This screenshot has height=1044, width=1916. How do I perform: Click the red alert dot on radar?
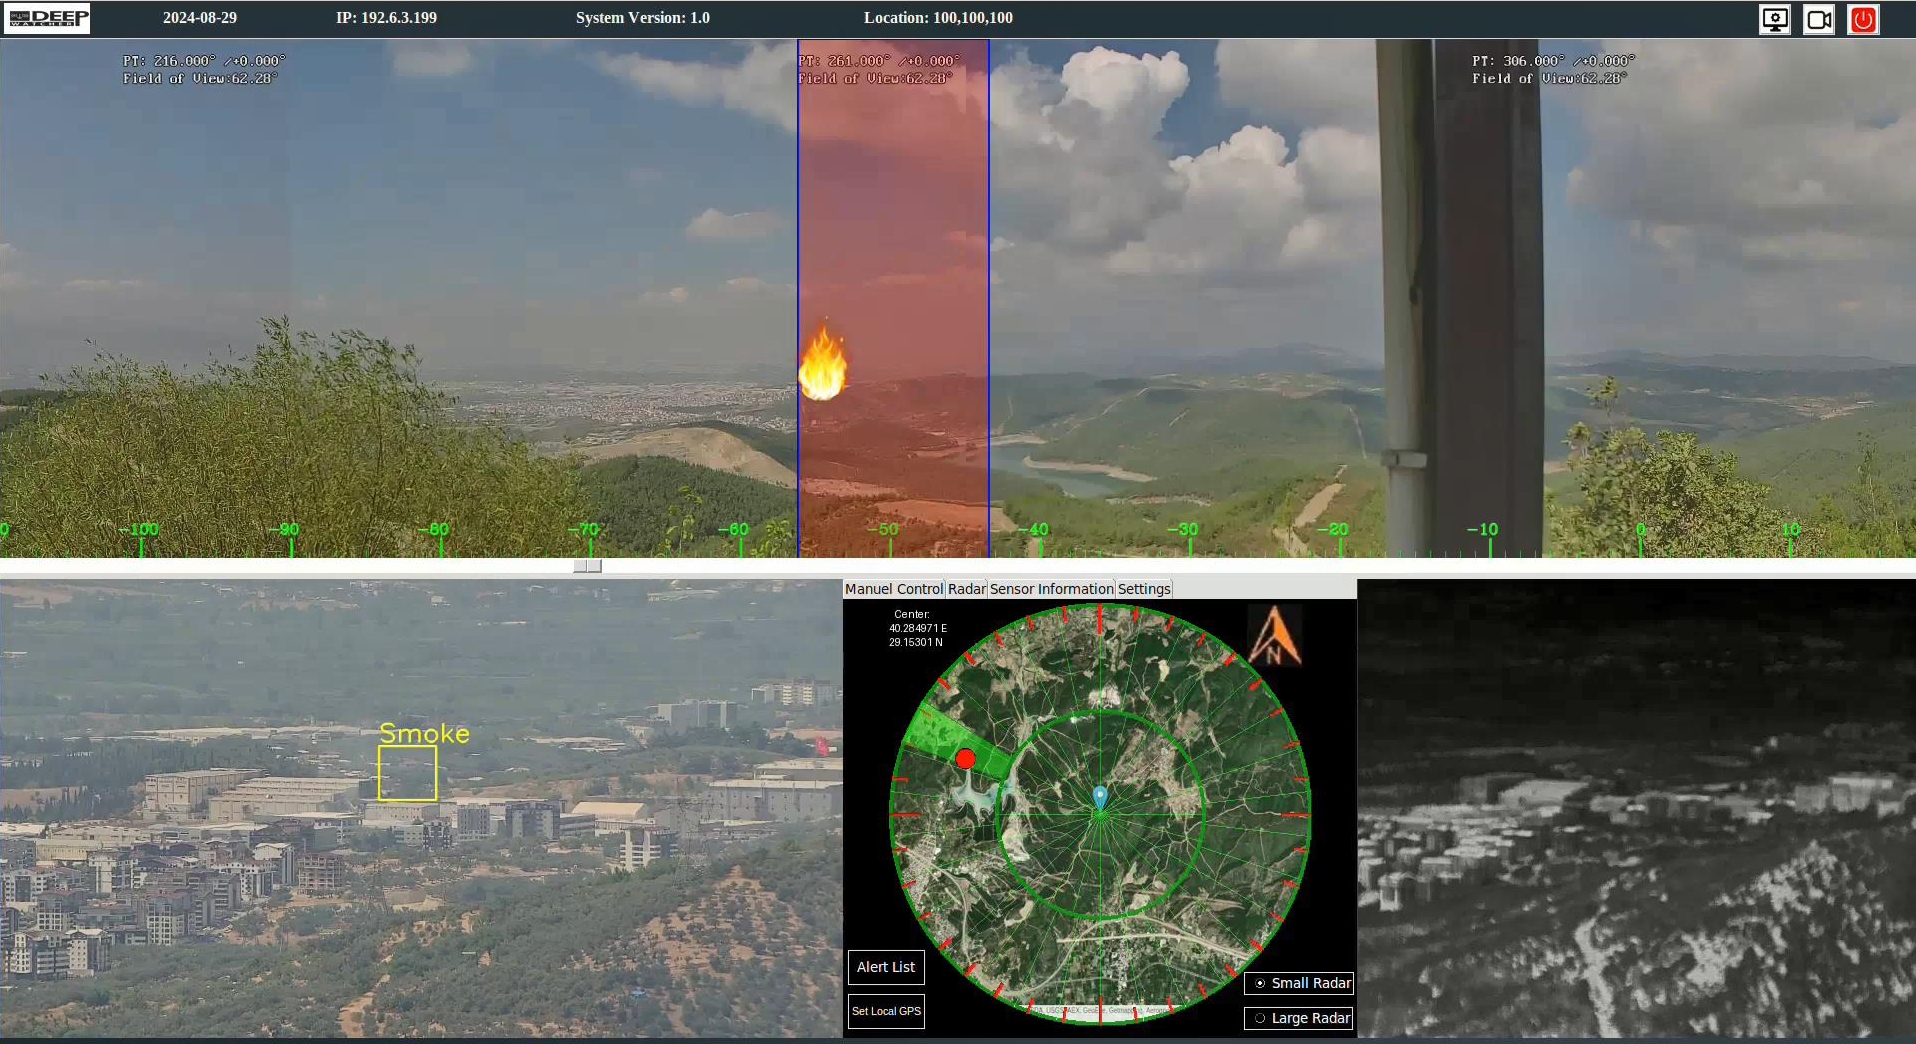pyautogui.click(x=965, y=759)
